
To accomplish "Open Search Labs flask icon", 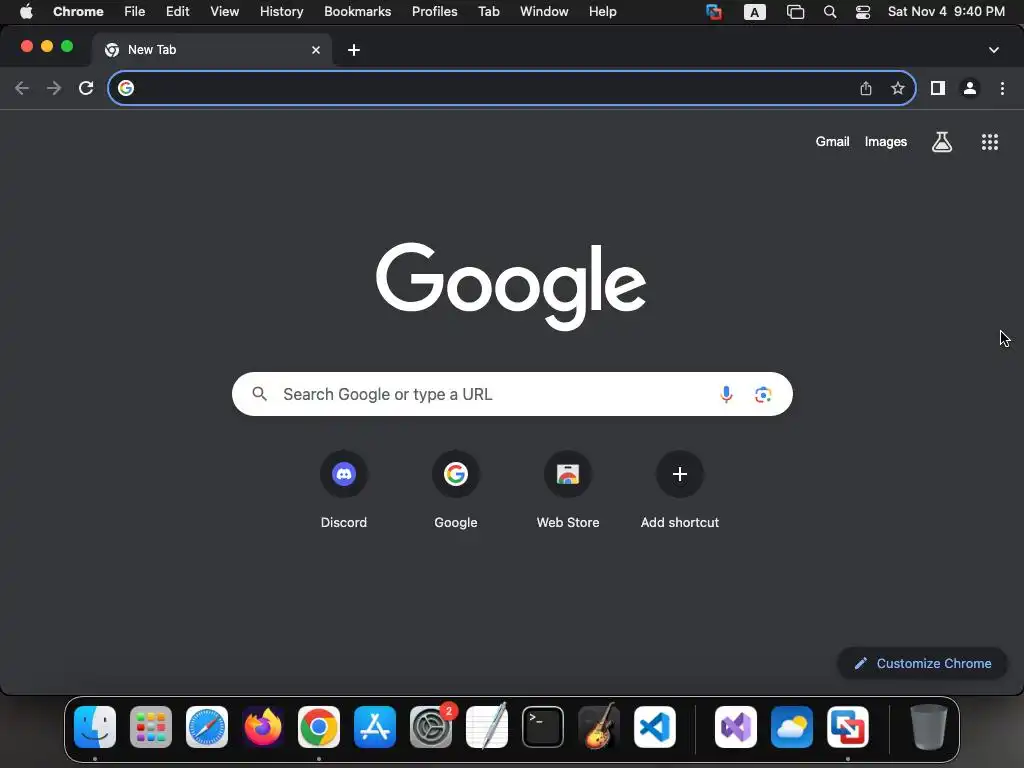I will tap(942, 142).
